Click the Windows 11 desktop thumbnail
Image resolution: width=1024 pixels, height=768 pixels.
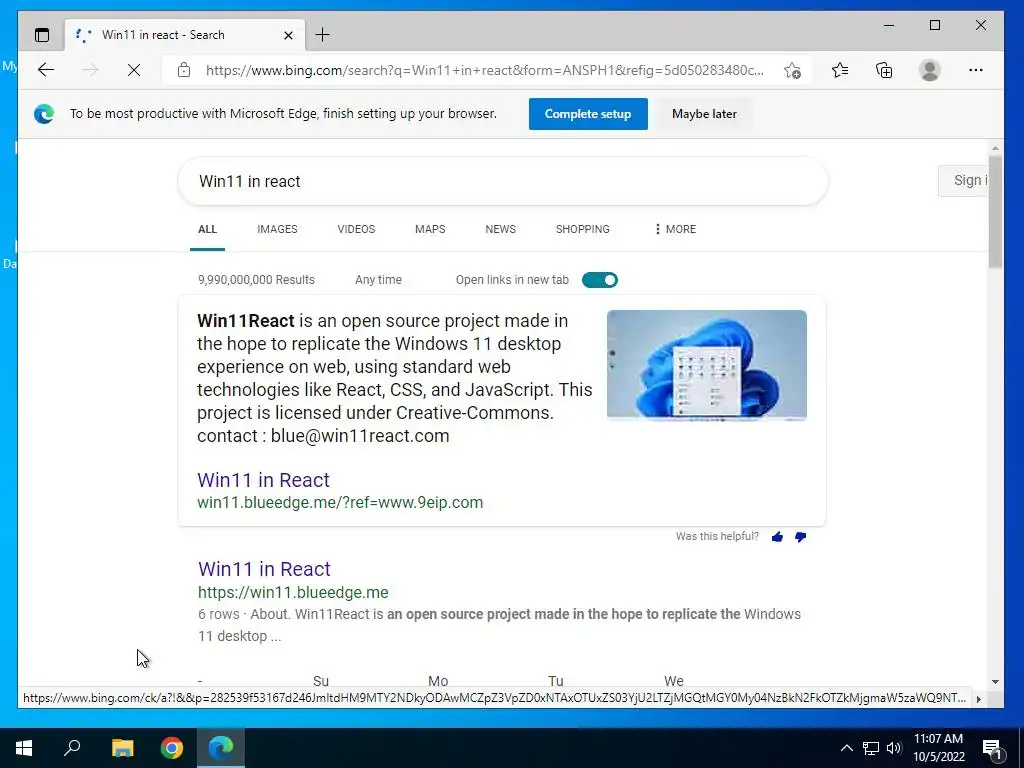point(707,365)
